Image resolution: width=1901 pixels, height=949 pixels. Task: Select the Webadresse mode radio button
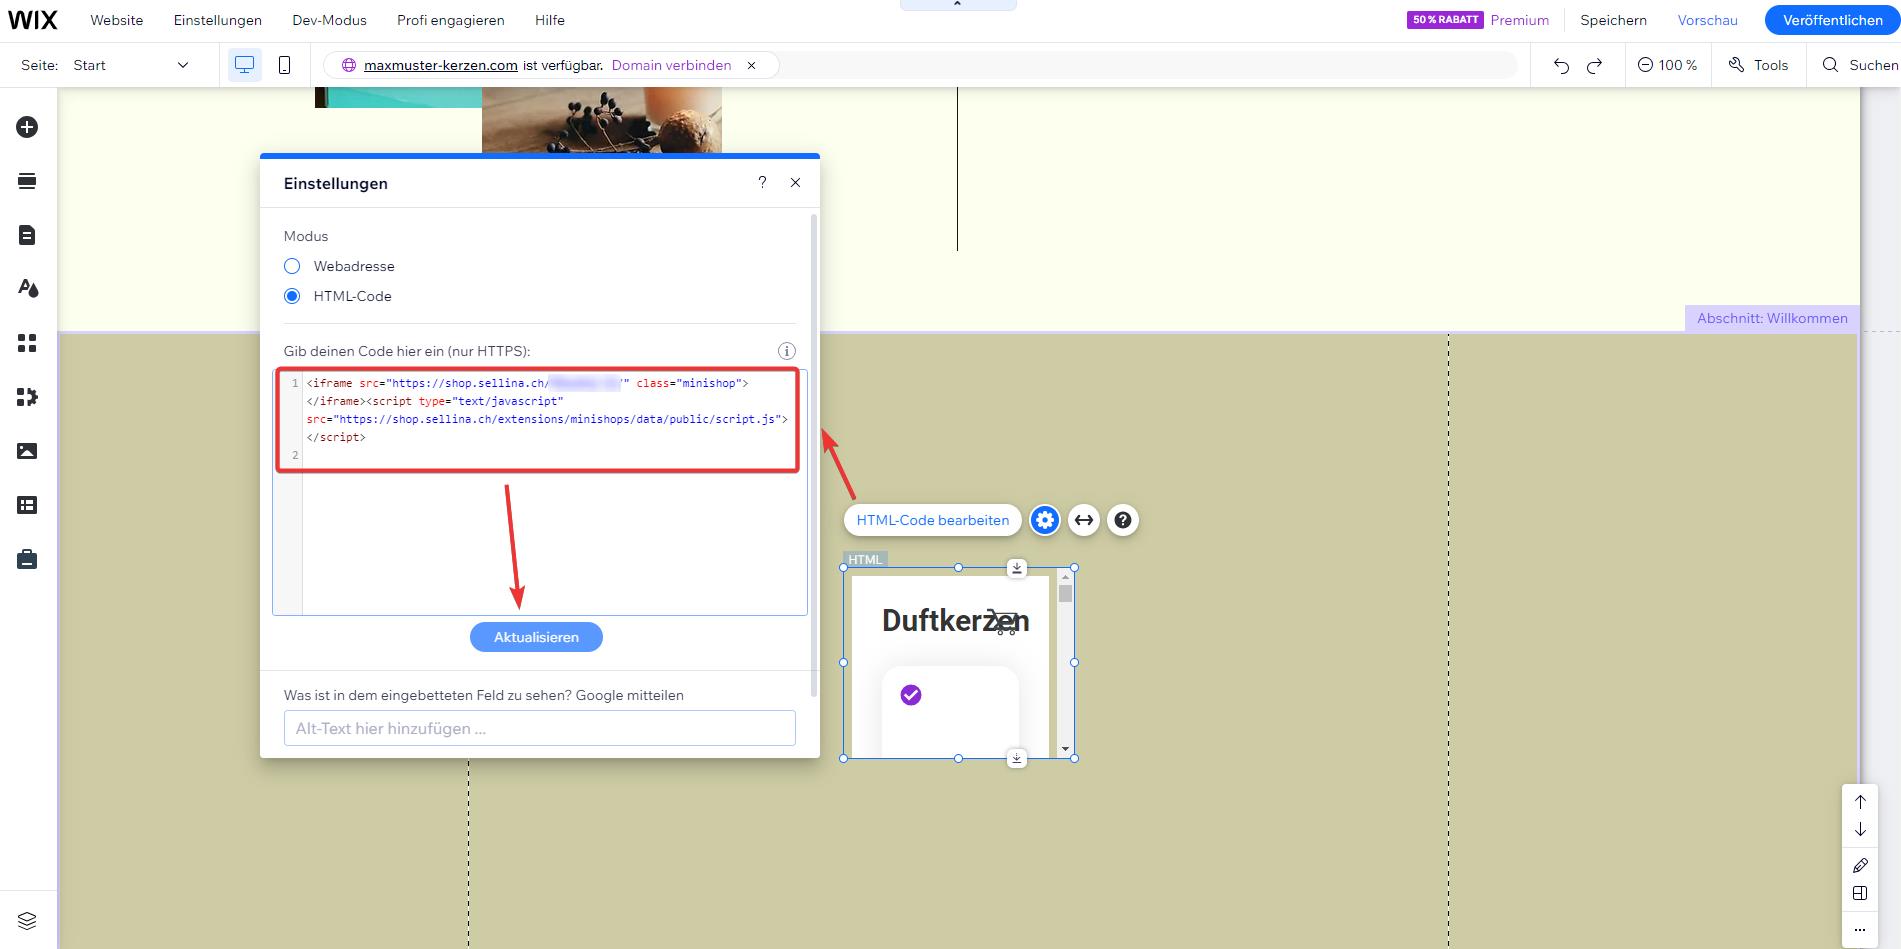[x=292, y=266]
